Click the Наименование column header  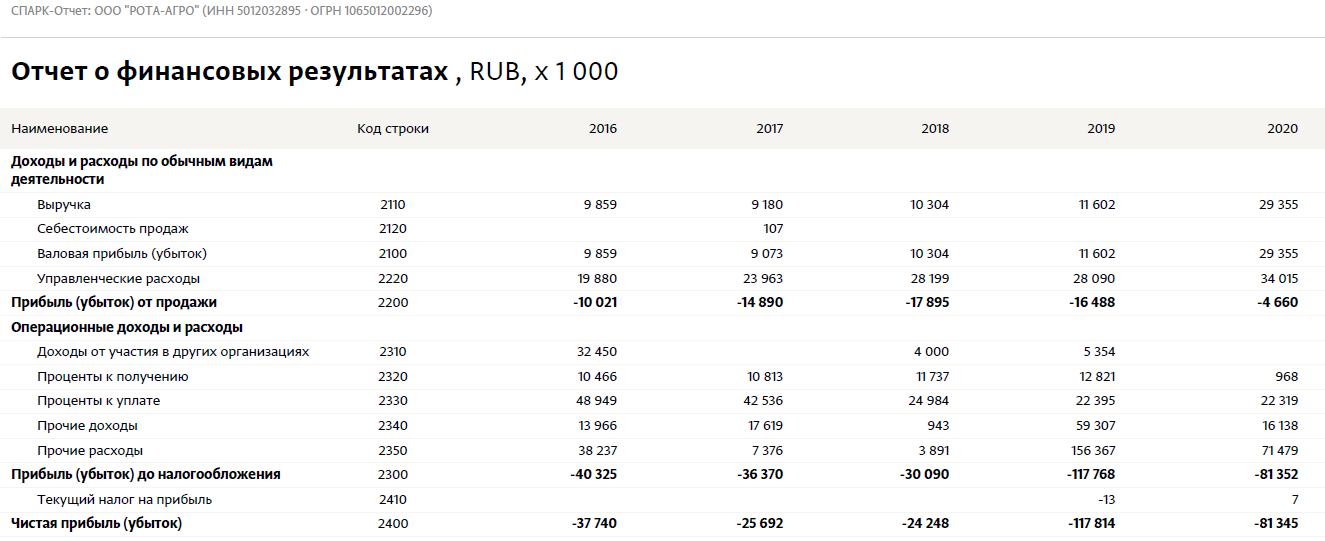60,129
